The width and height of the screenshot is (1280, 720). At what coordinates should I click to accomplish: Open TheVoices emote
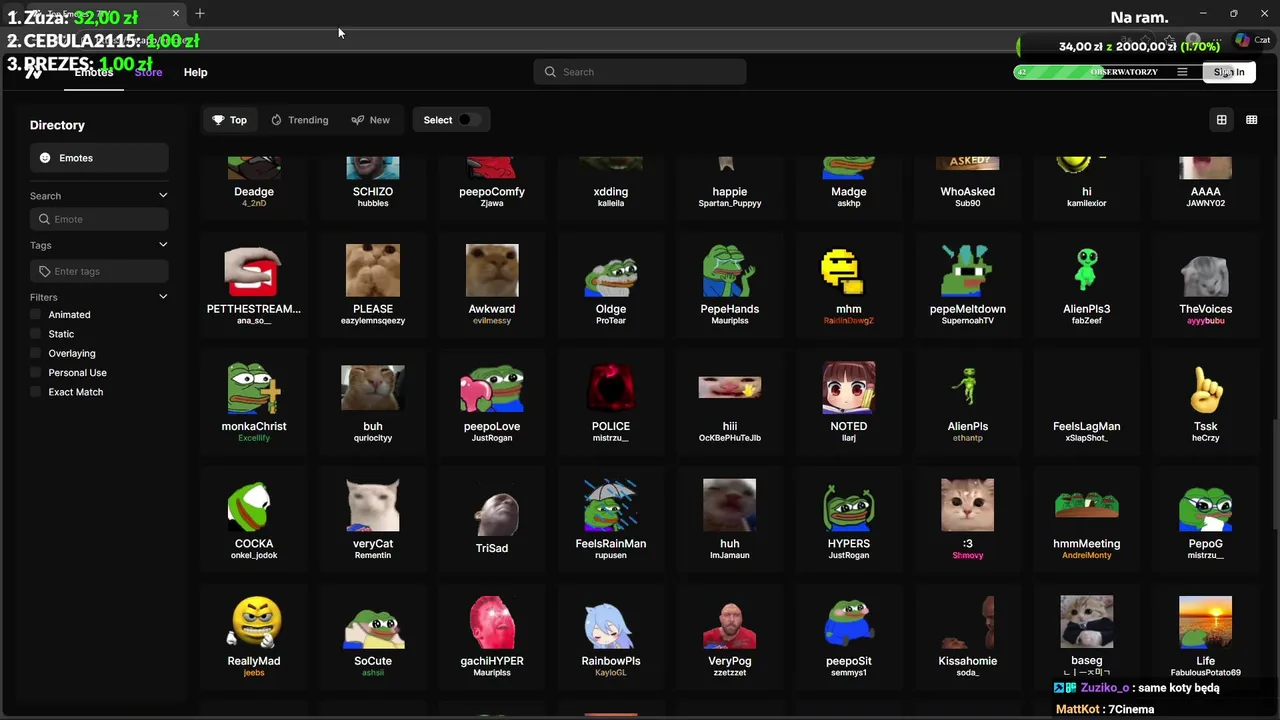click(1205, 277)
